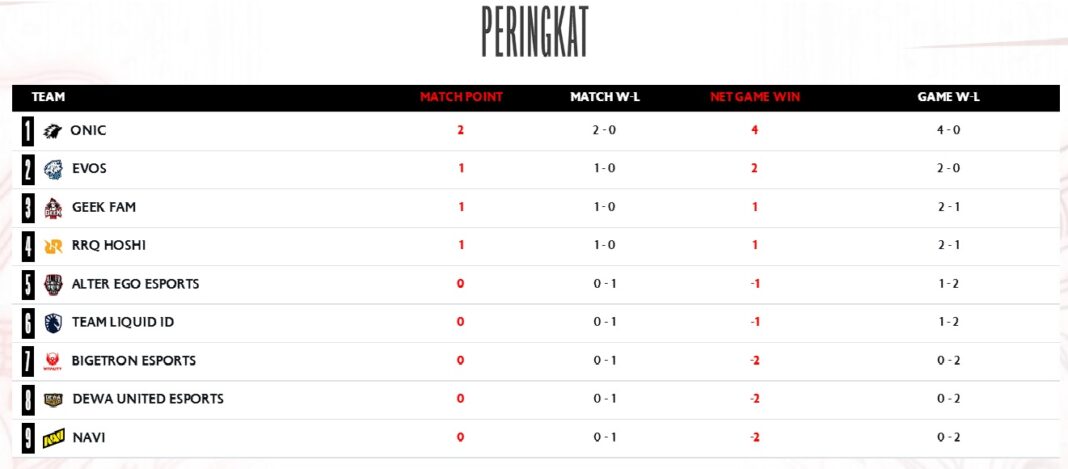Sort by MATCH POINT column header
Viewport: 1068px width, 469px height.
461,97
